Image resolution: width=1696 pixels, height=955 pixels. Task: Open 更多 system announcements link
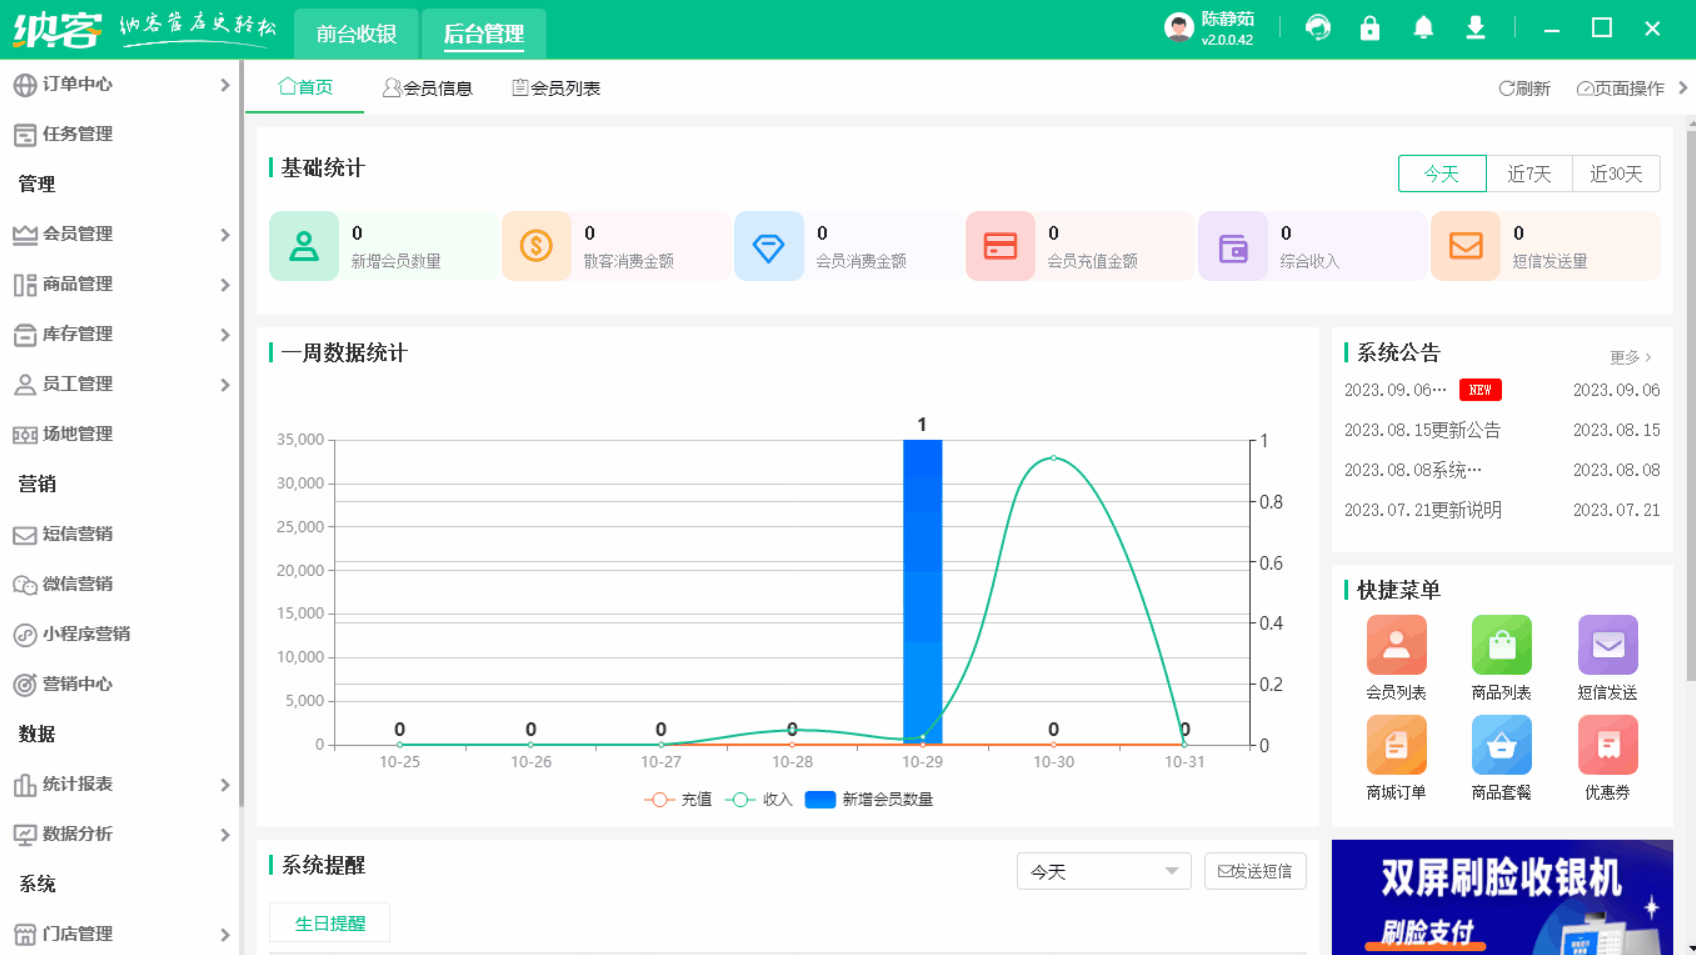(1625, 357)
